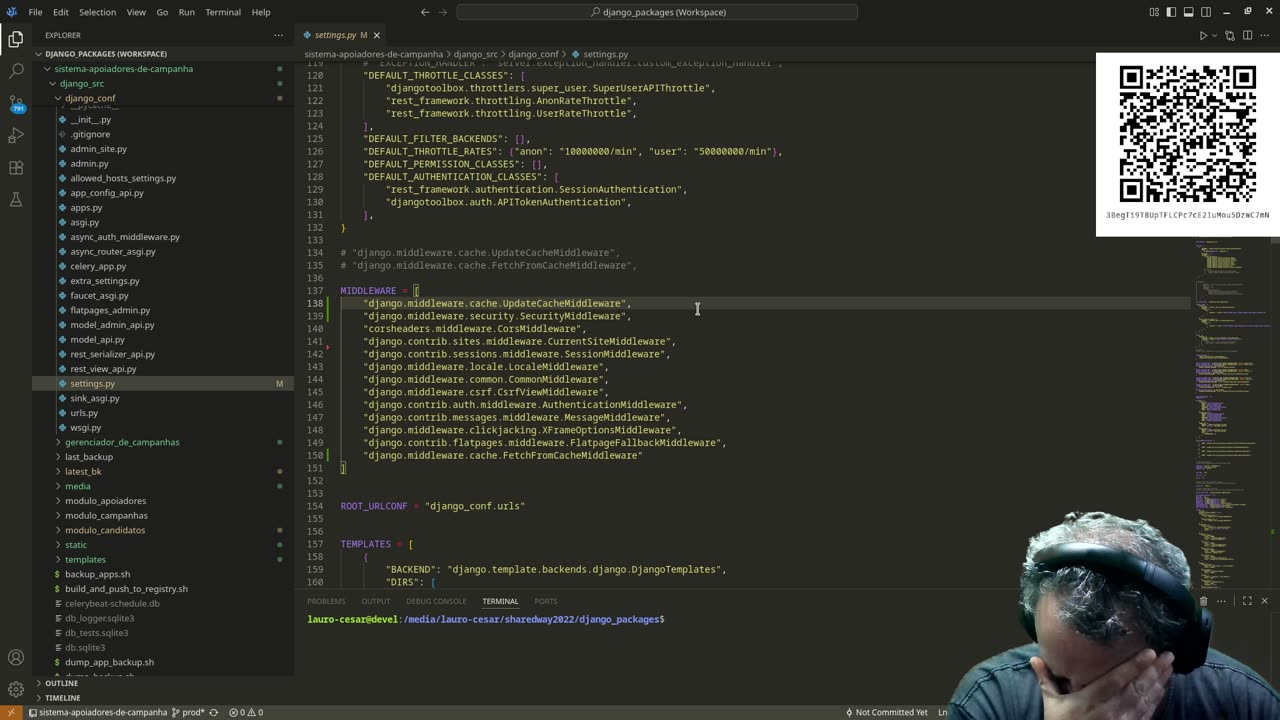Toggle the primary side bar visibility

(1171, 12)
